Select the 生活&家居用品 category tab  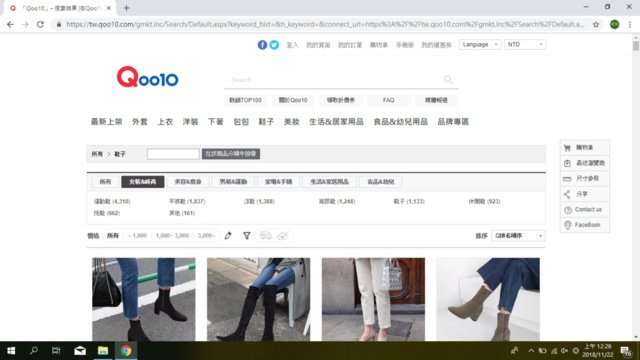coord(329,182)
